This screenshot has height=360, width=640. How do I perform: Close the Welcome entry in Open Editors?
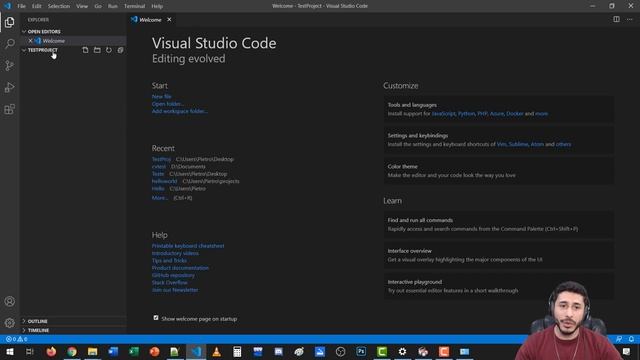[30, 41]
